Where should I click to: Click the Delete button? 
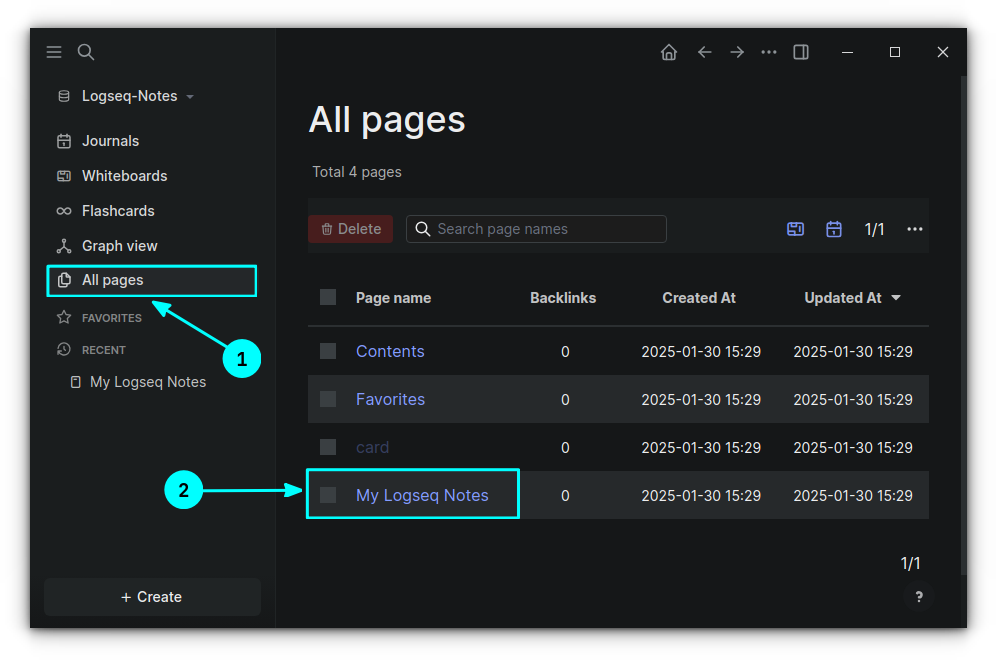tap(350, 228)
